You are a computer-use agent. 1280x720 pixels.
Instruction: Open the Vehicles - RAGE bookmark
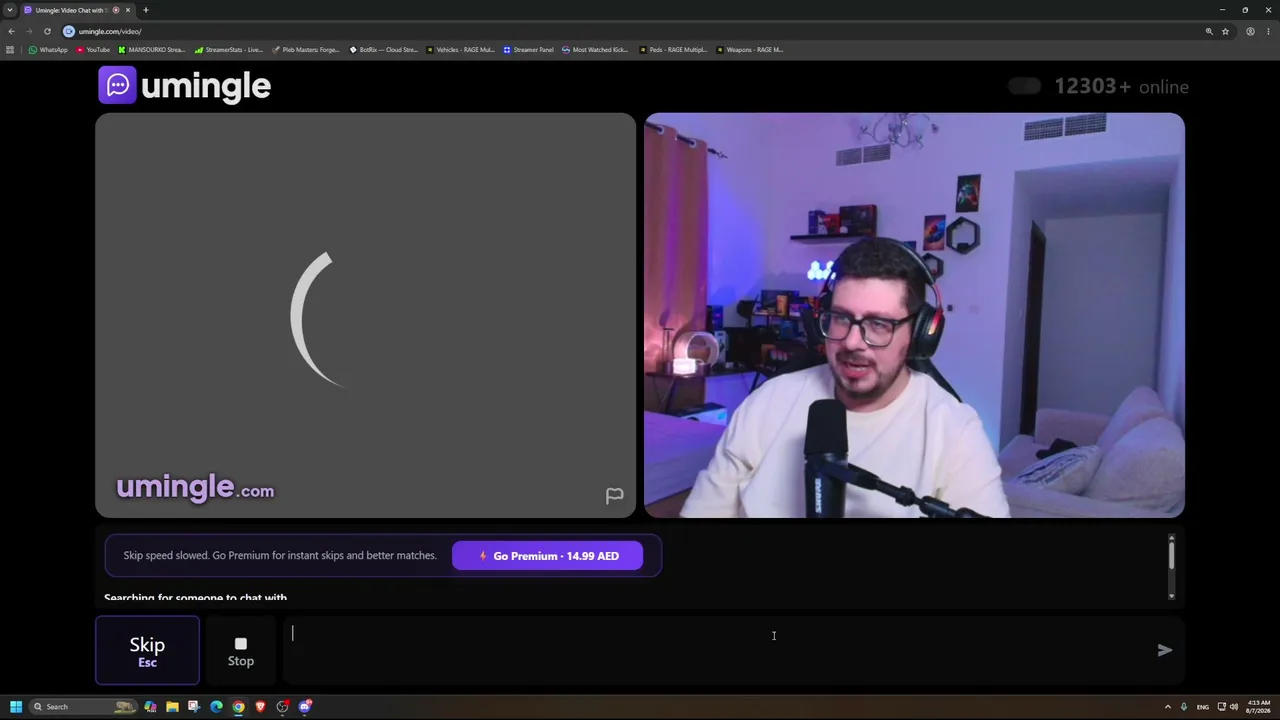tap(460, 49)
